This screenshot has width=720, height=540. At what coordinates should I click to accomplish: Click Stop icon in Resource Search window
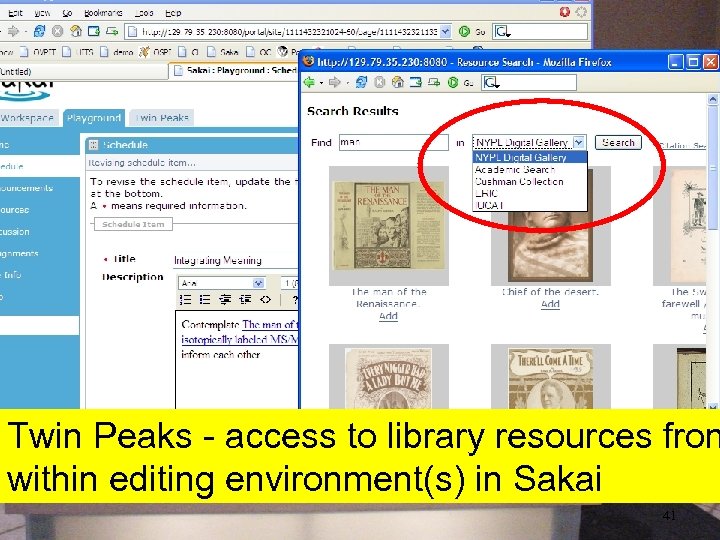tap(380, 82)
